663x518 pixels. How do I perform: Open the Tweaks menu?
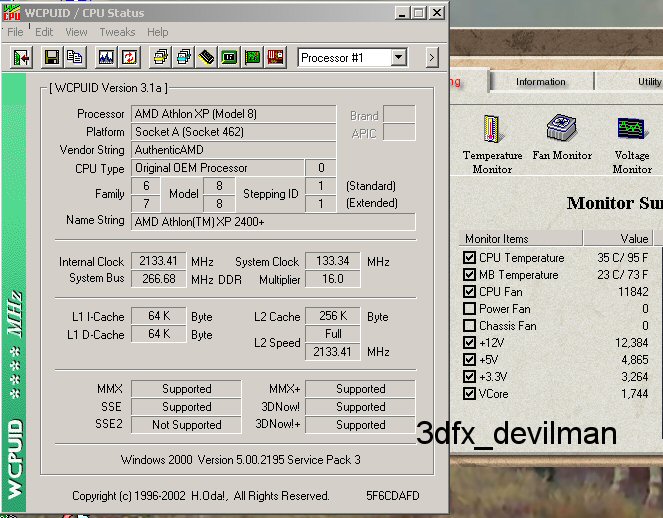click(x=117, y=32)
